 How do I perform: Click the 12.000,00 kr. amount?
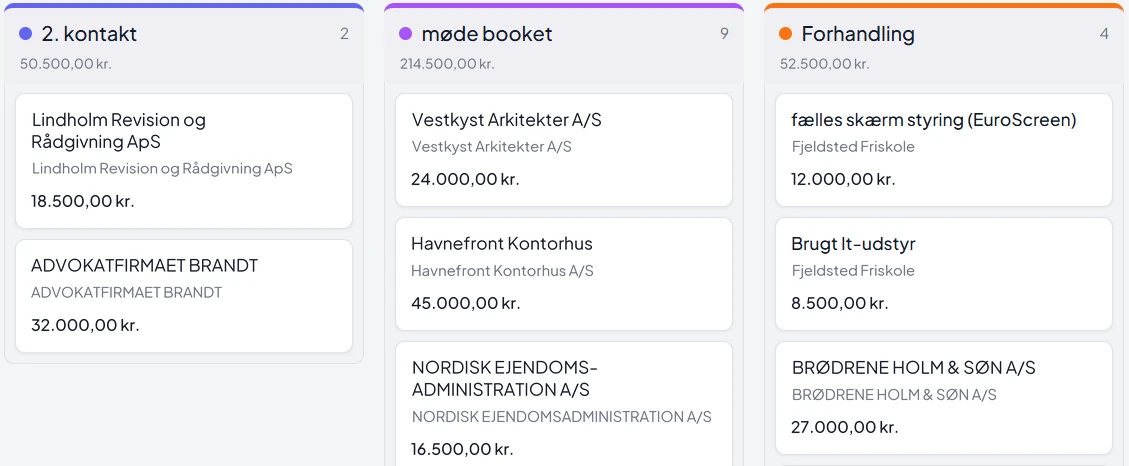[x=842, y=179]
